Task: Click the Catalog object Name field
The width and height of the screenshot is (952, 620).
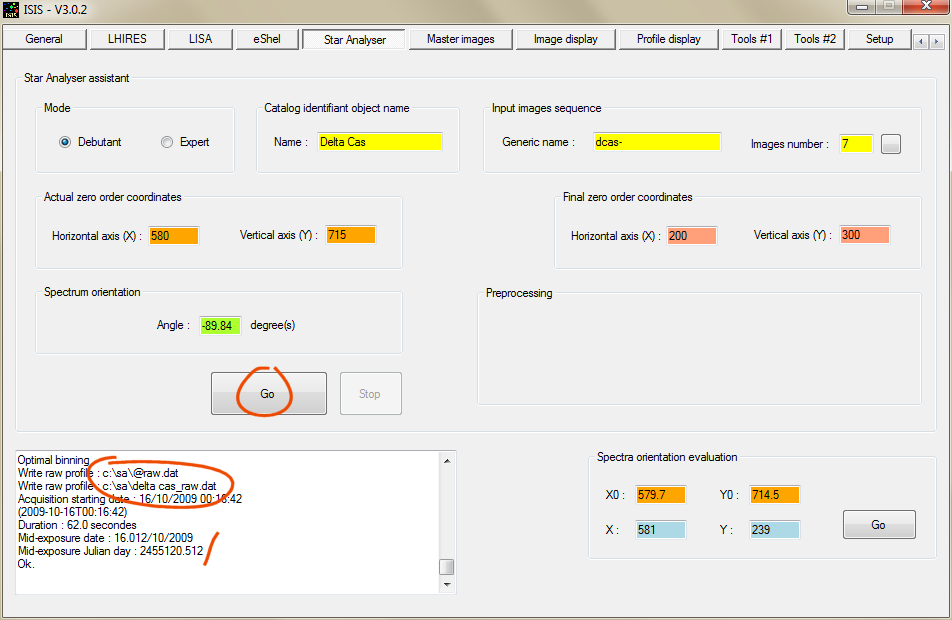Action: pos(380,142)
